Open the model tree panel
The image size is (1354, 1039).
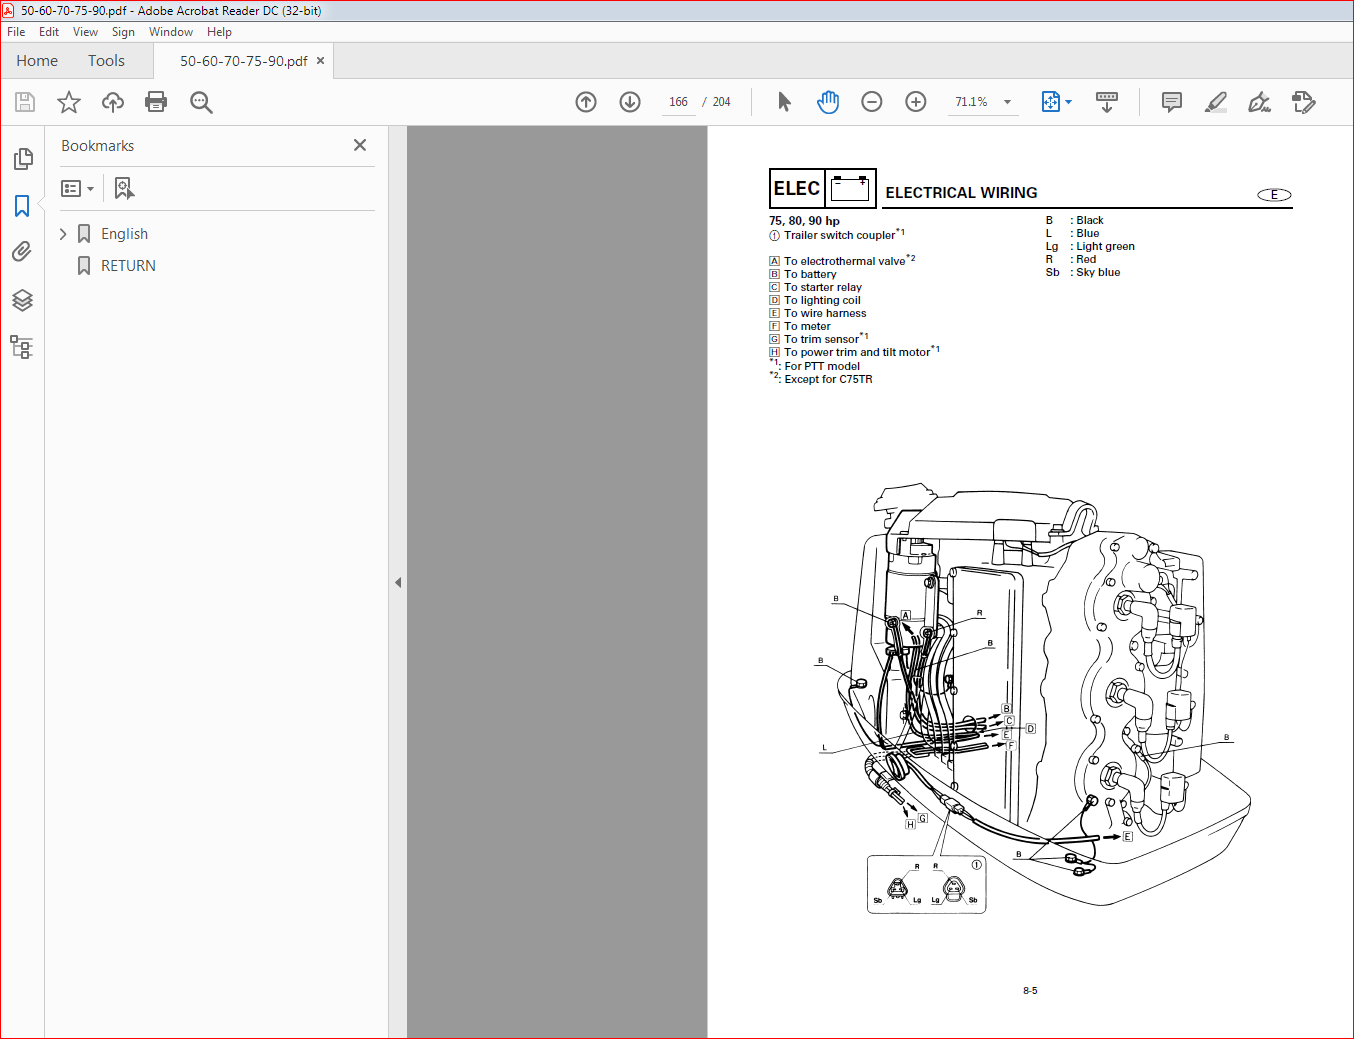[x=22, y=347]
